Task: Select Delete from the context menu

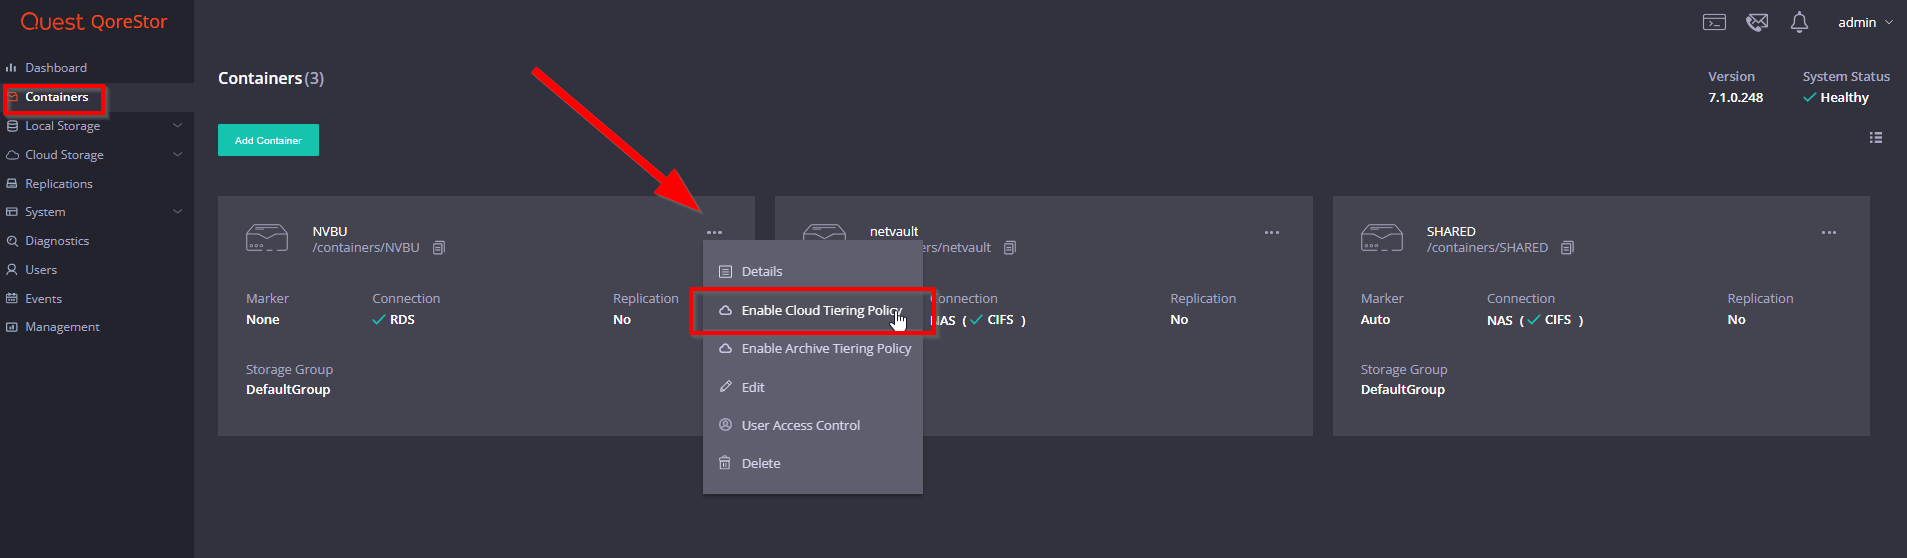Action: tap(812, 463)
